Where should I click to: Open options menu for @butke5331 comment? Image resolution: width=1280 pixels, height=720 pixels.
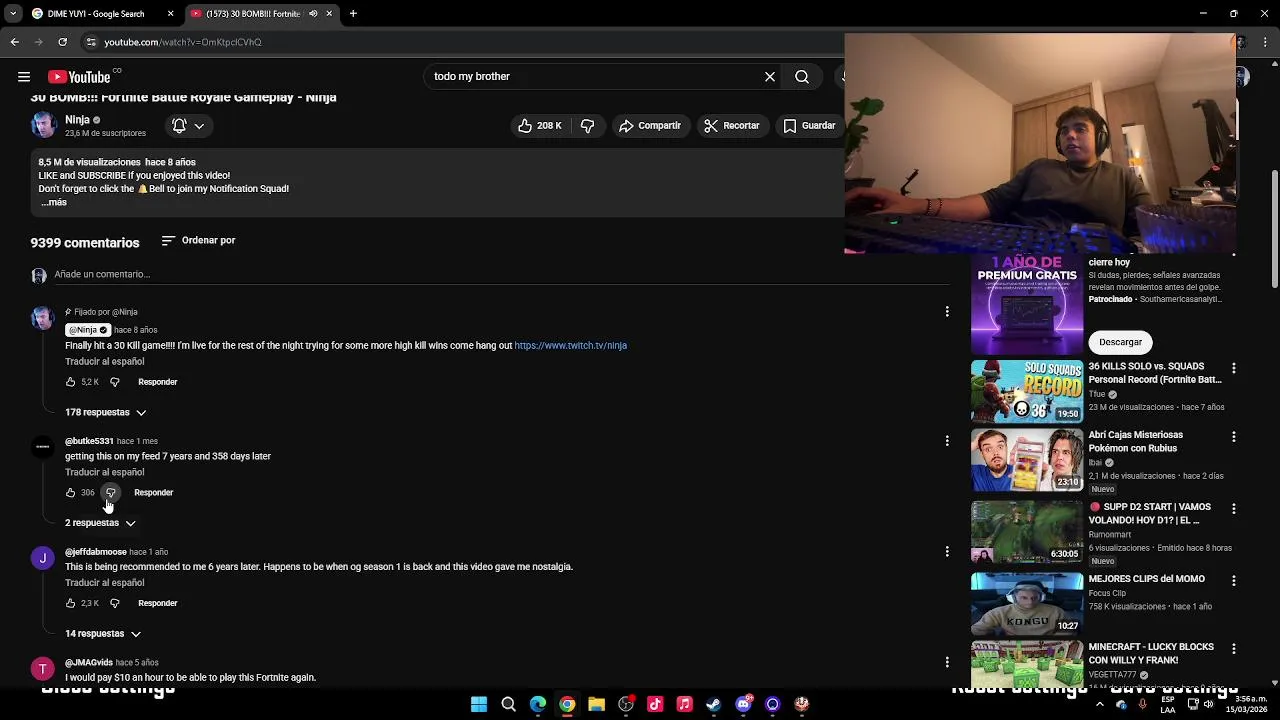pyautogui.click(x=947, y=441)
